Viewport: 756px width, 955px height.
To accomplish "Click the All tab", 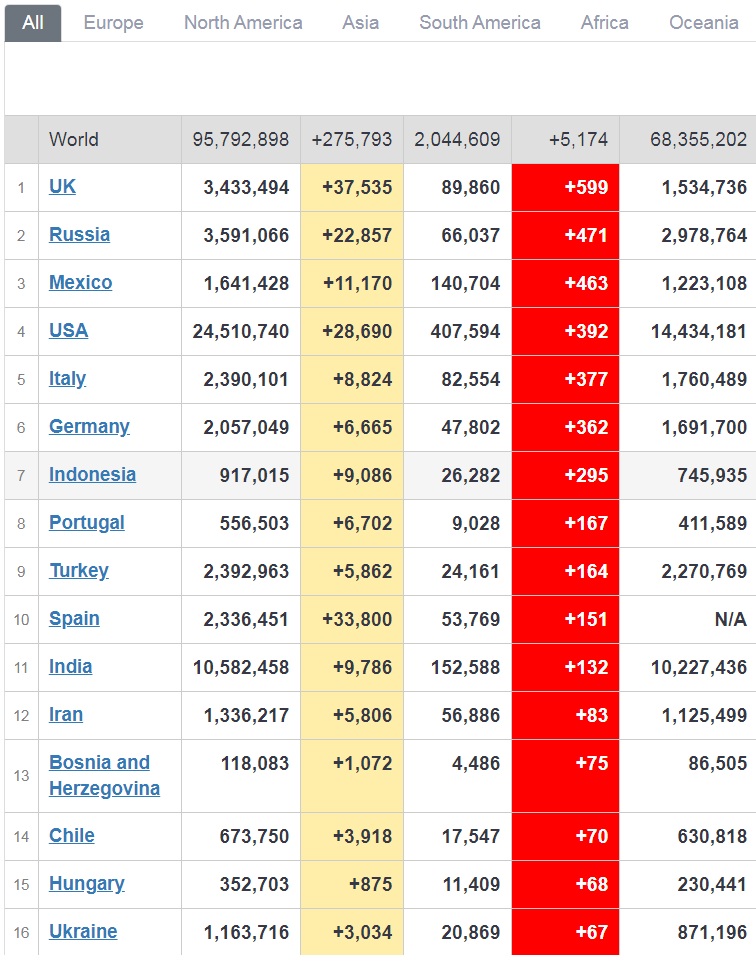I will click(33, 22).
